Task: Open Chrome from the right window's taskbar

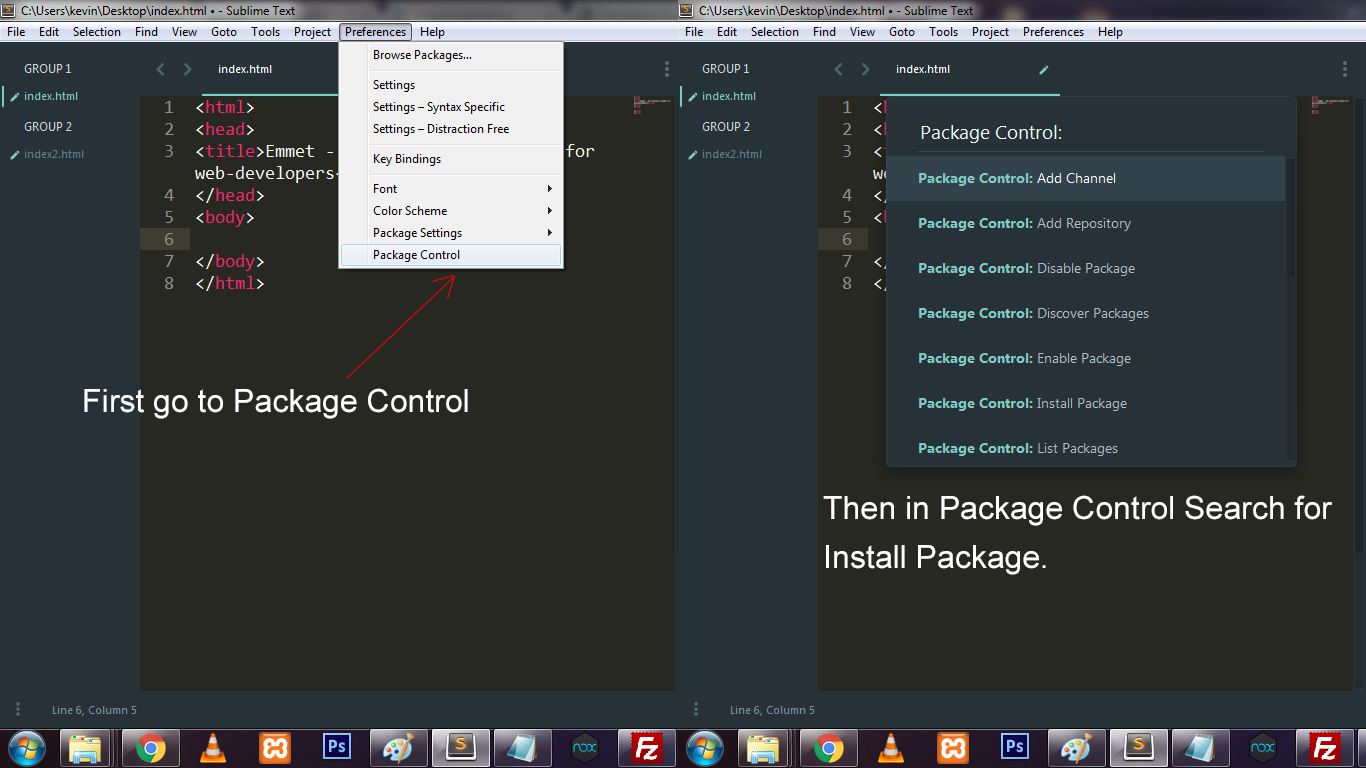Action: click(x=829, y=748)
